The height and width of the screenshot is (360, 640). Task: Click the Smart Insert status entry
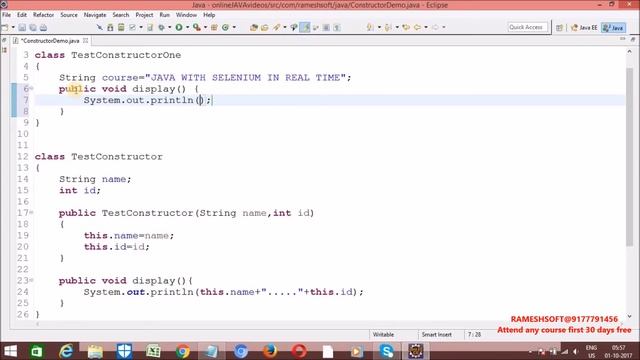[437, 335]
